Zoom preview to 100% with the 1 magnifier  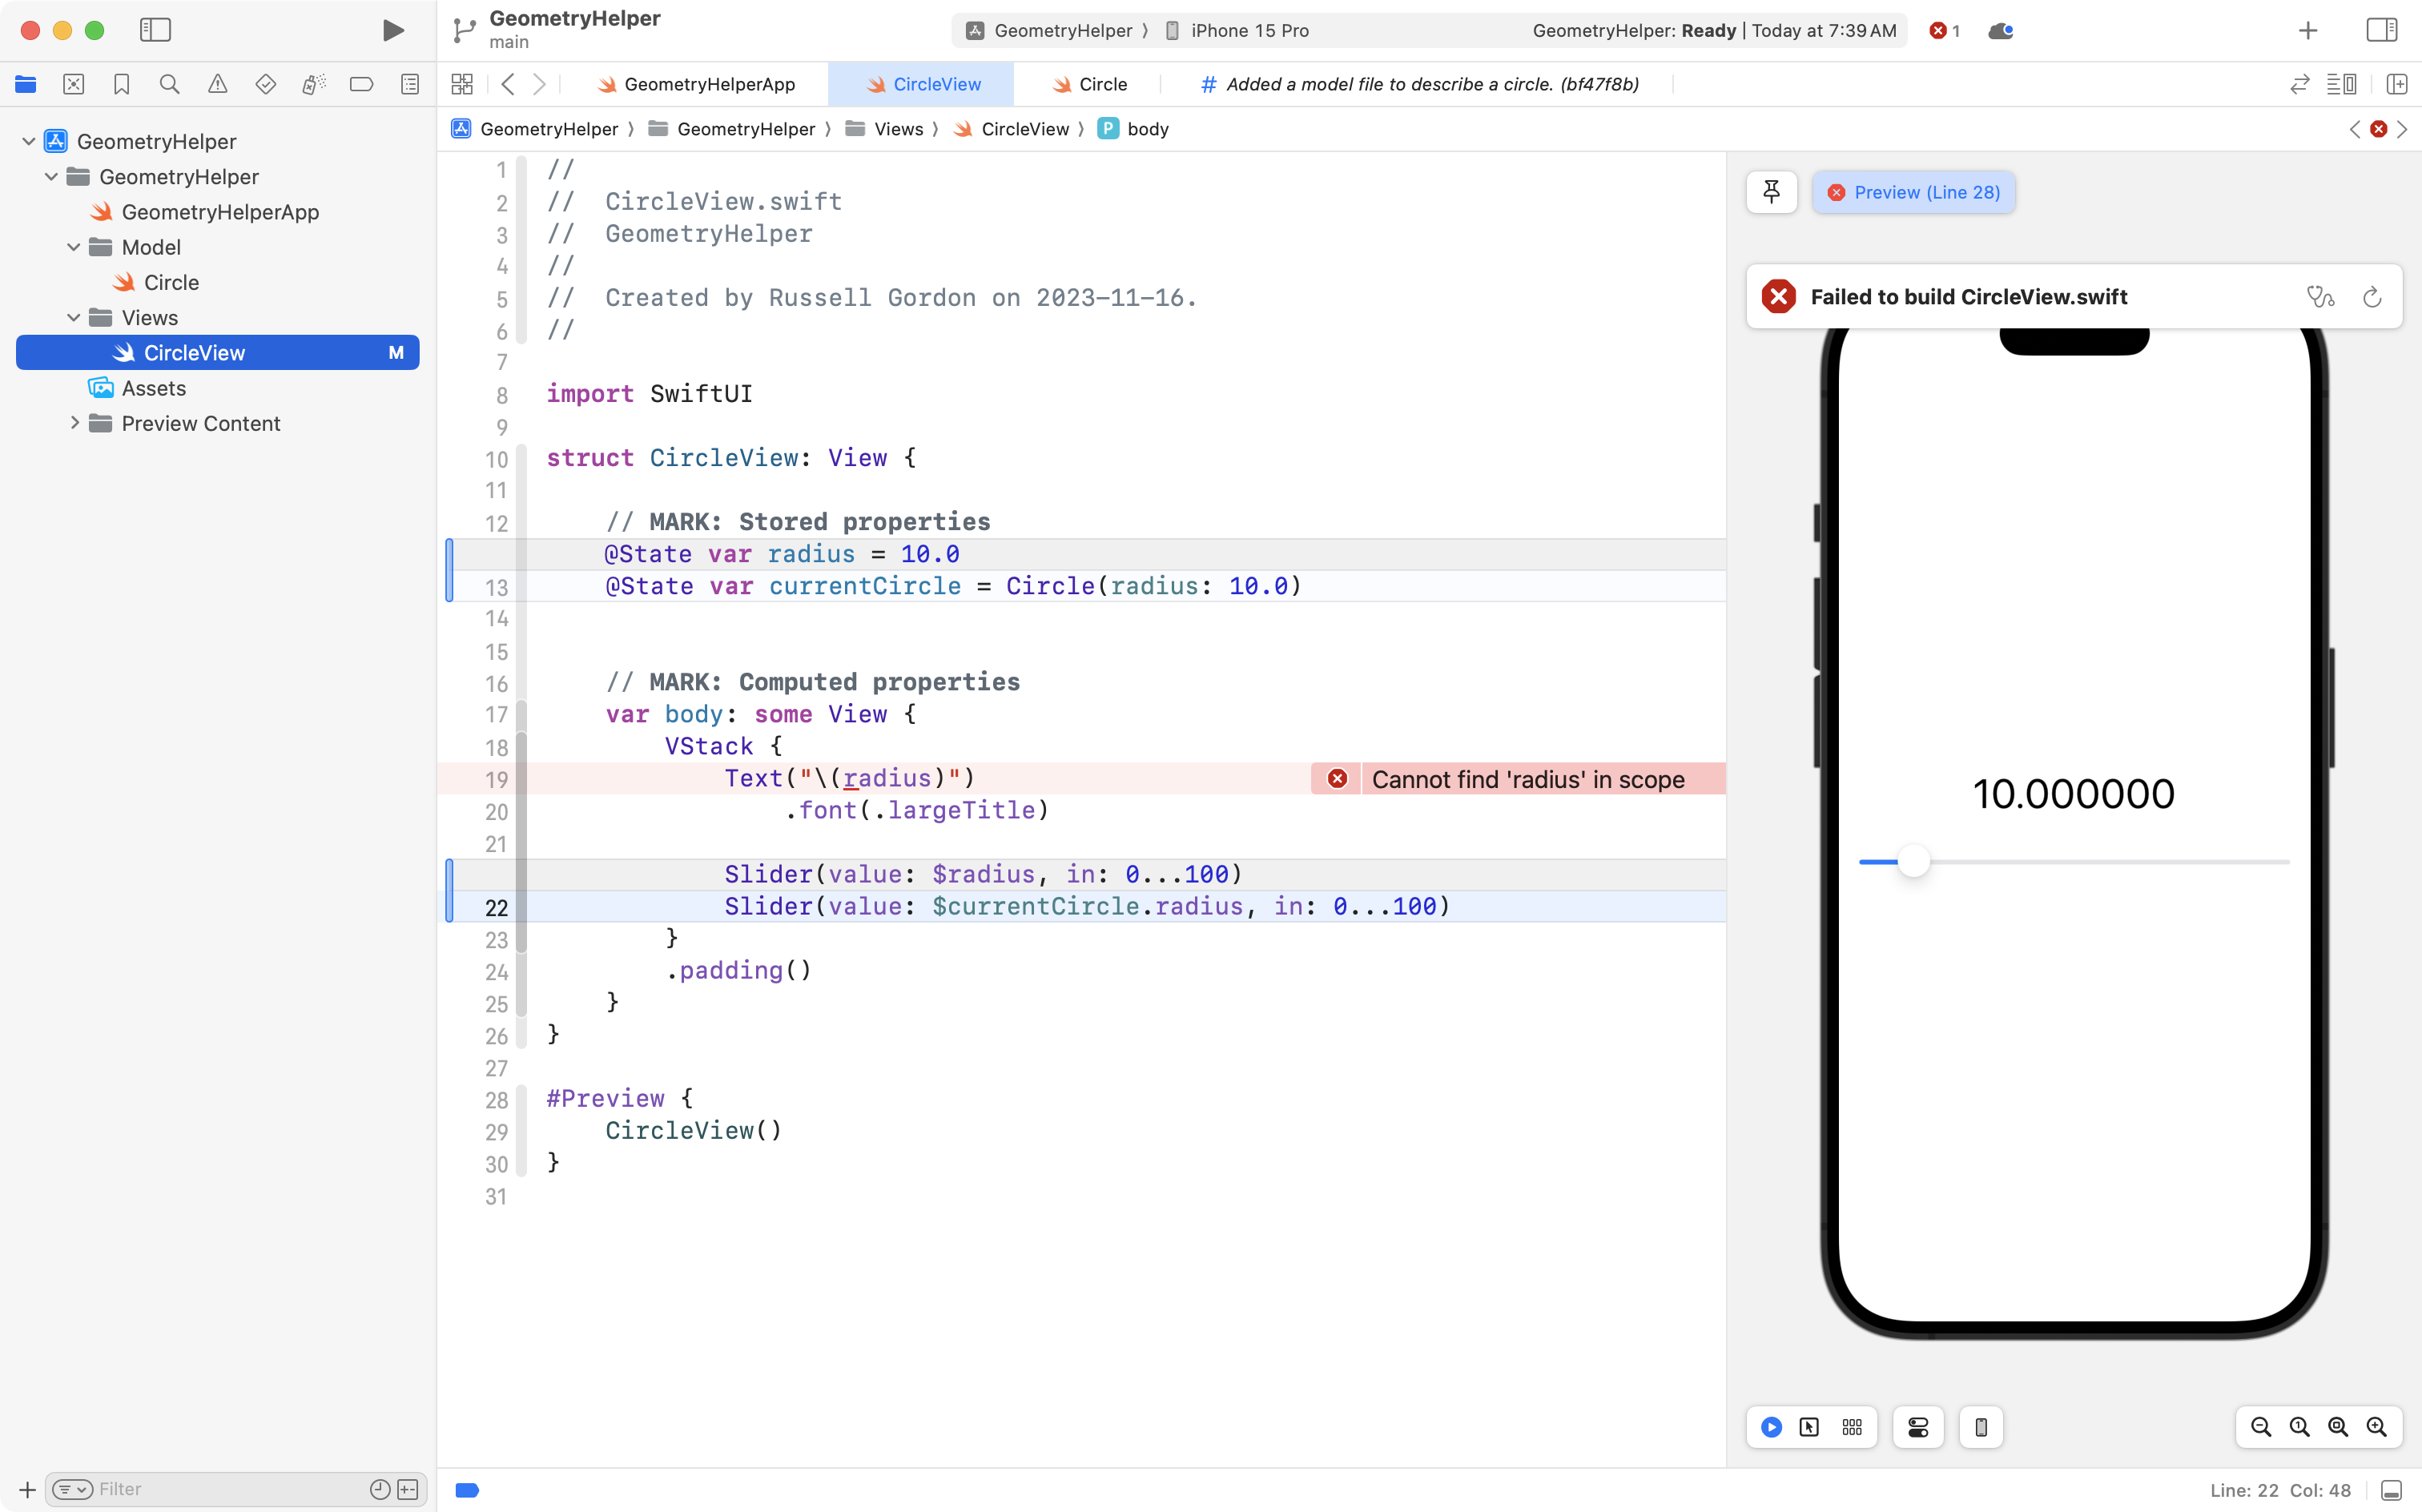coord(2299,1427)
